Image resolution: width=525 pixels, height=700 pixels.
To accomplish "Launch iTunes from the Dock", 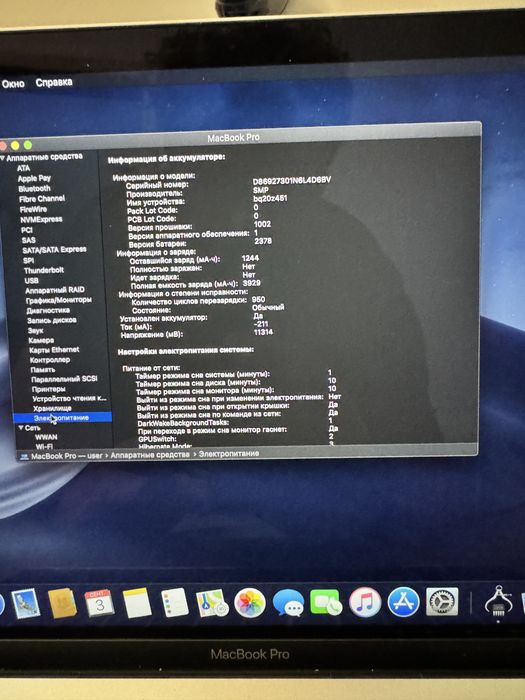I will click(365, 602).
